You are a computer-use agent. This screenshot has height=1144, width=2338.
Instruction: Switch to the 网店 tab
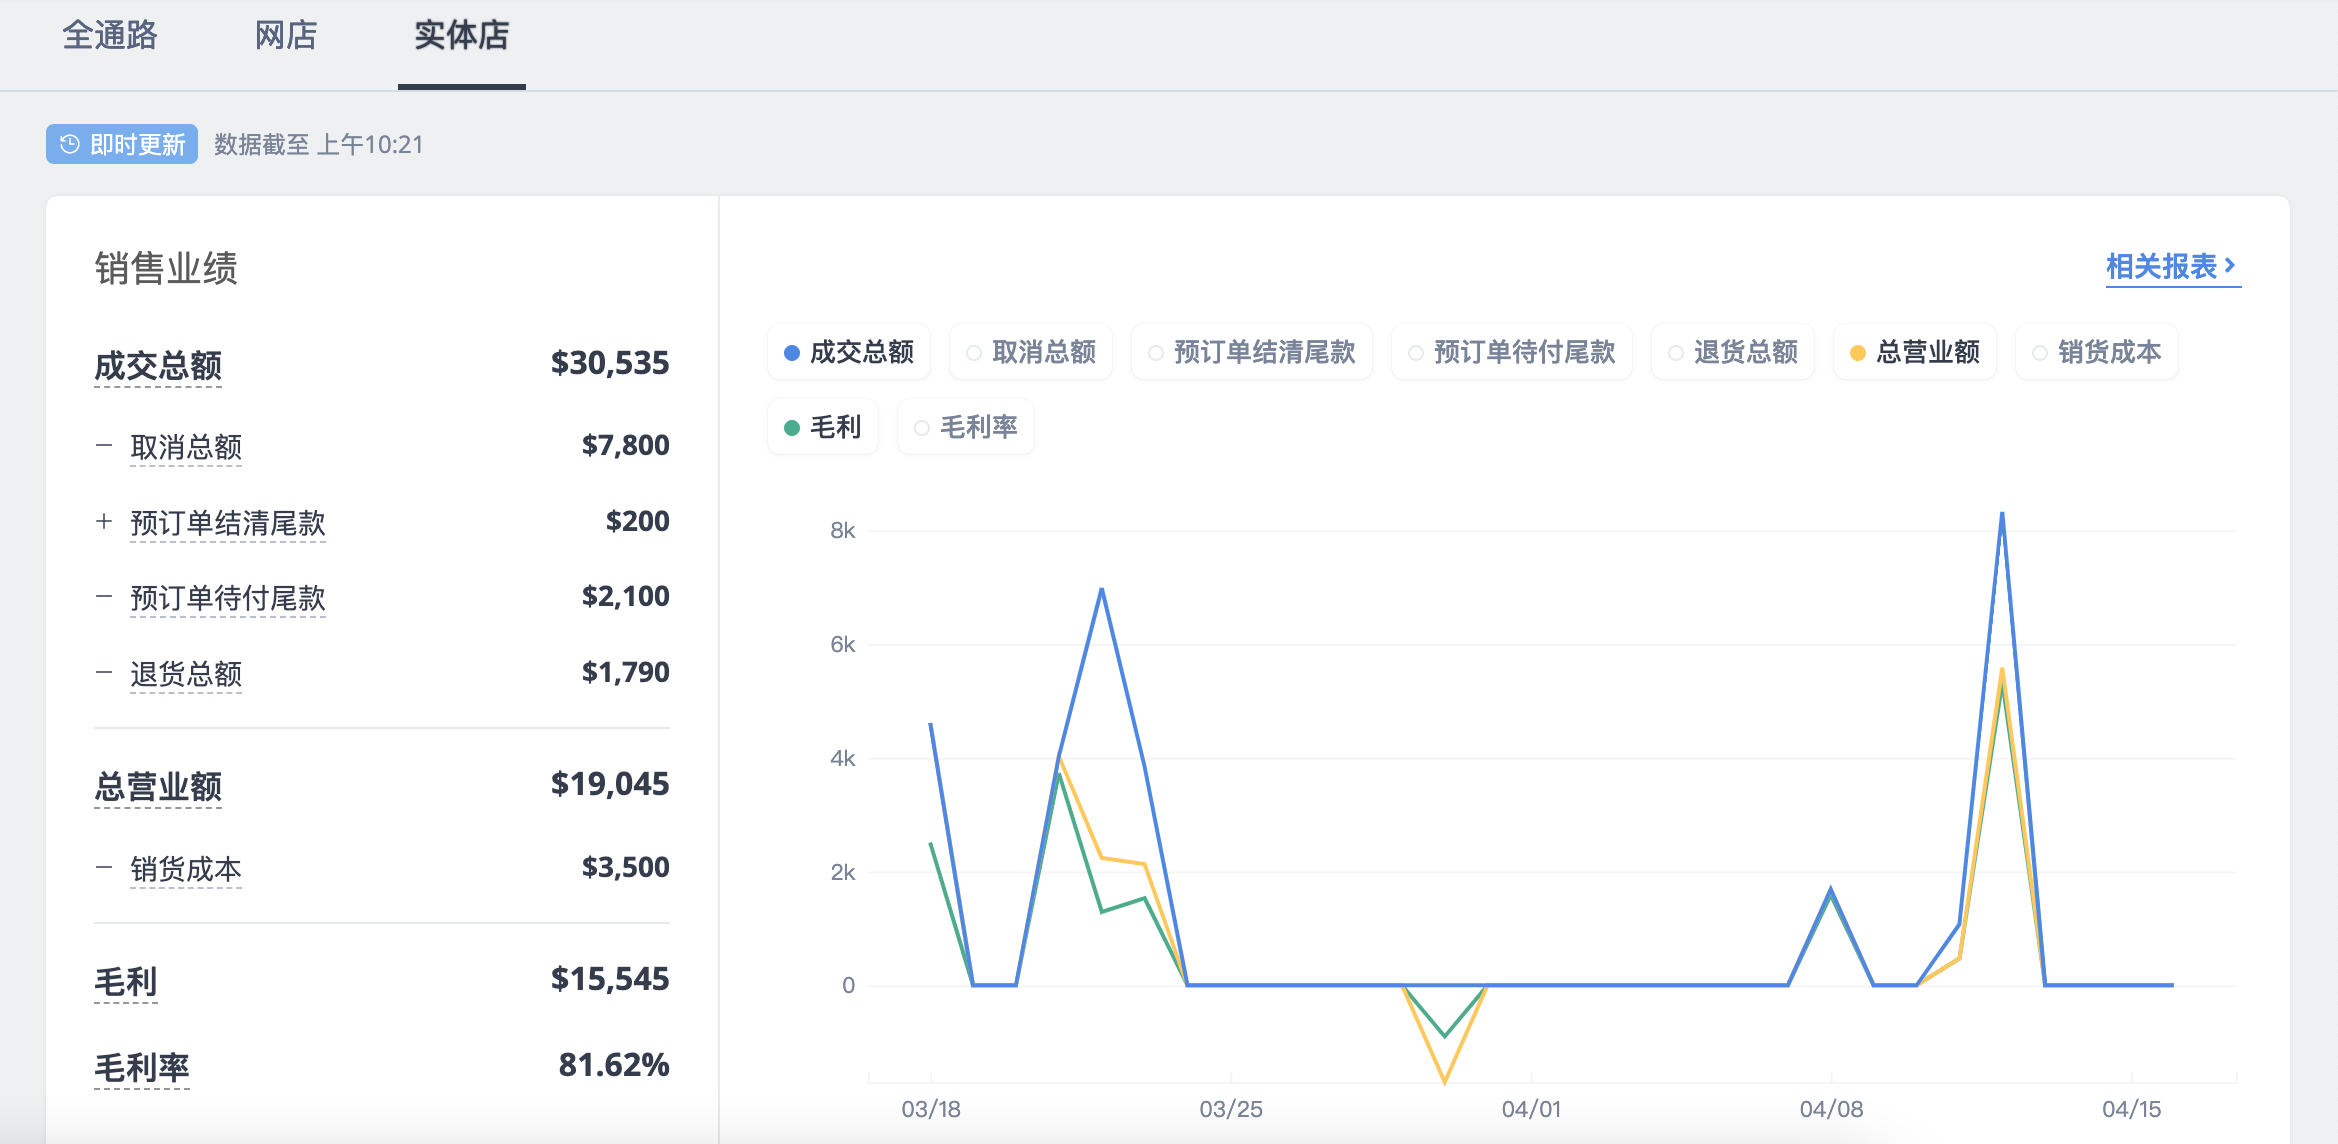point(286,36)
